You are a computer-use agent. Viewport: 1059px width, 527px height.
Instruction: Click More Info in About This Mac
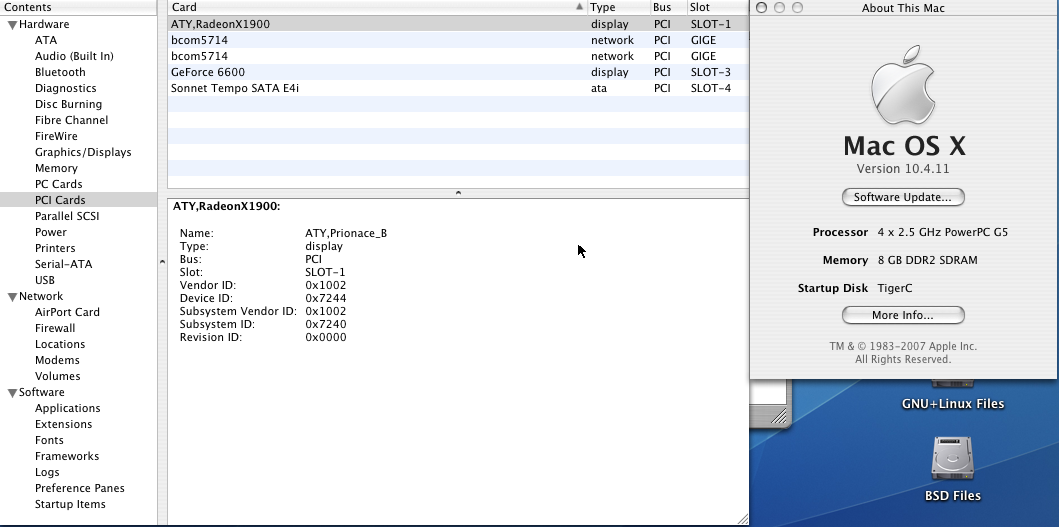click(903, 315)
